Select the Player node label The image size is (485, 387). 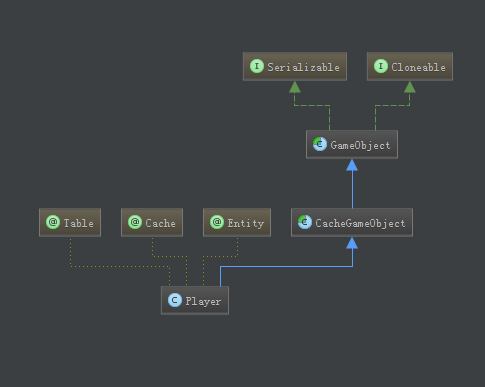[x=203, y=301]
